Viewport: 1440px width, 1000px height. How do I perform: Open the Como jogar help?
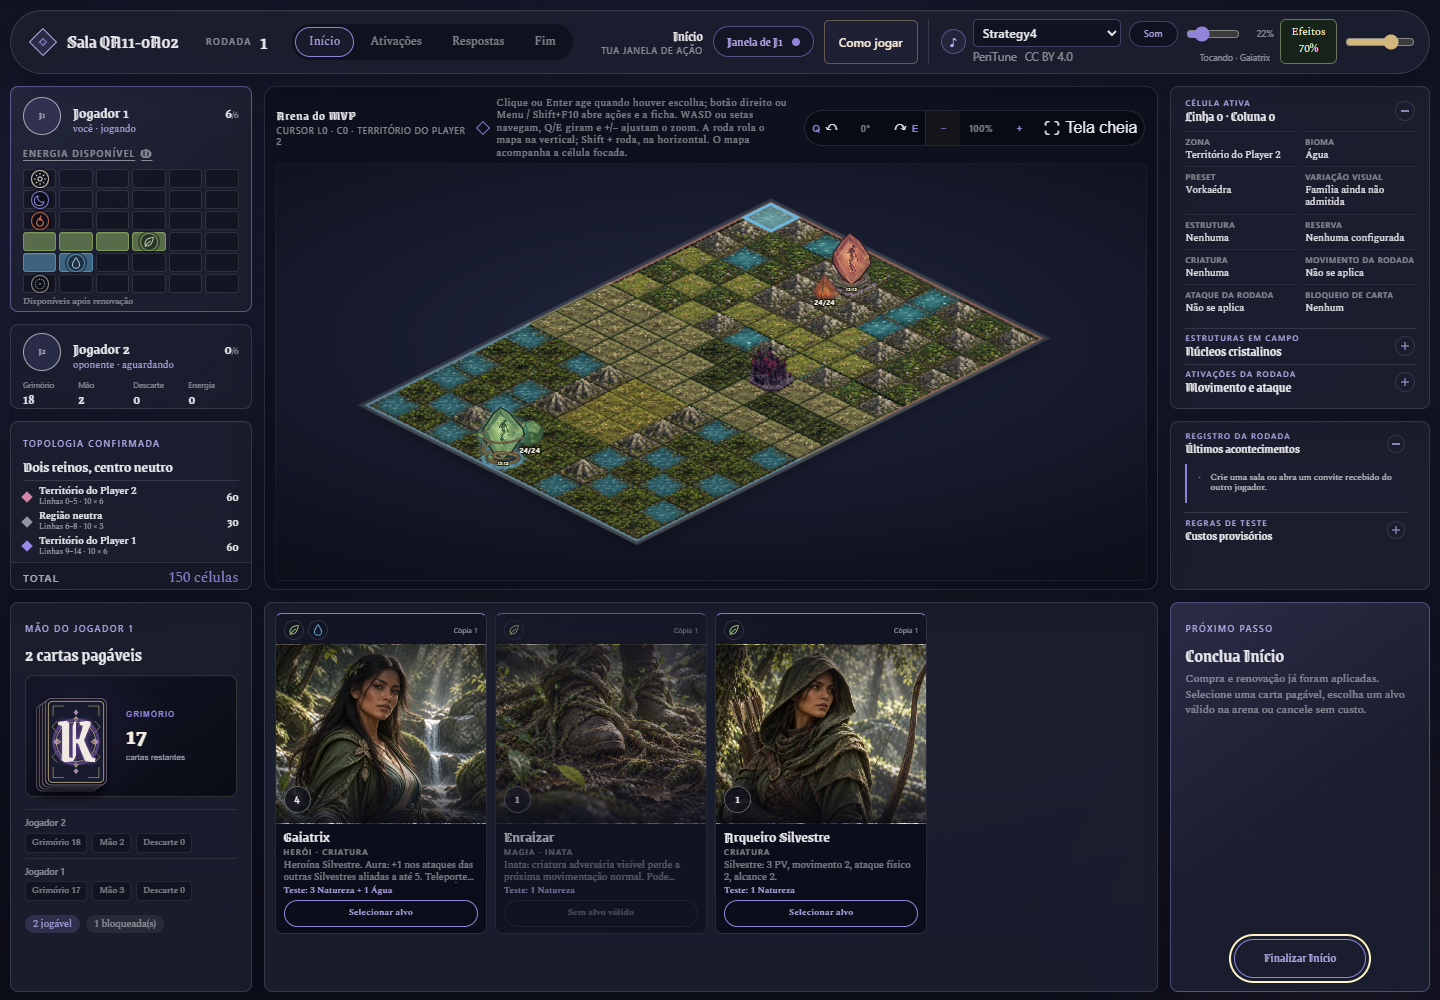[x=870, y=42]
